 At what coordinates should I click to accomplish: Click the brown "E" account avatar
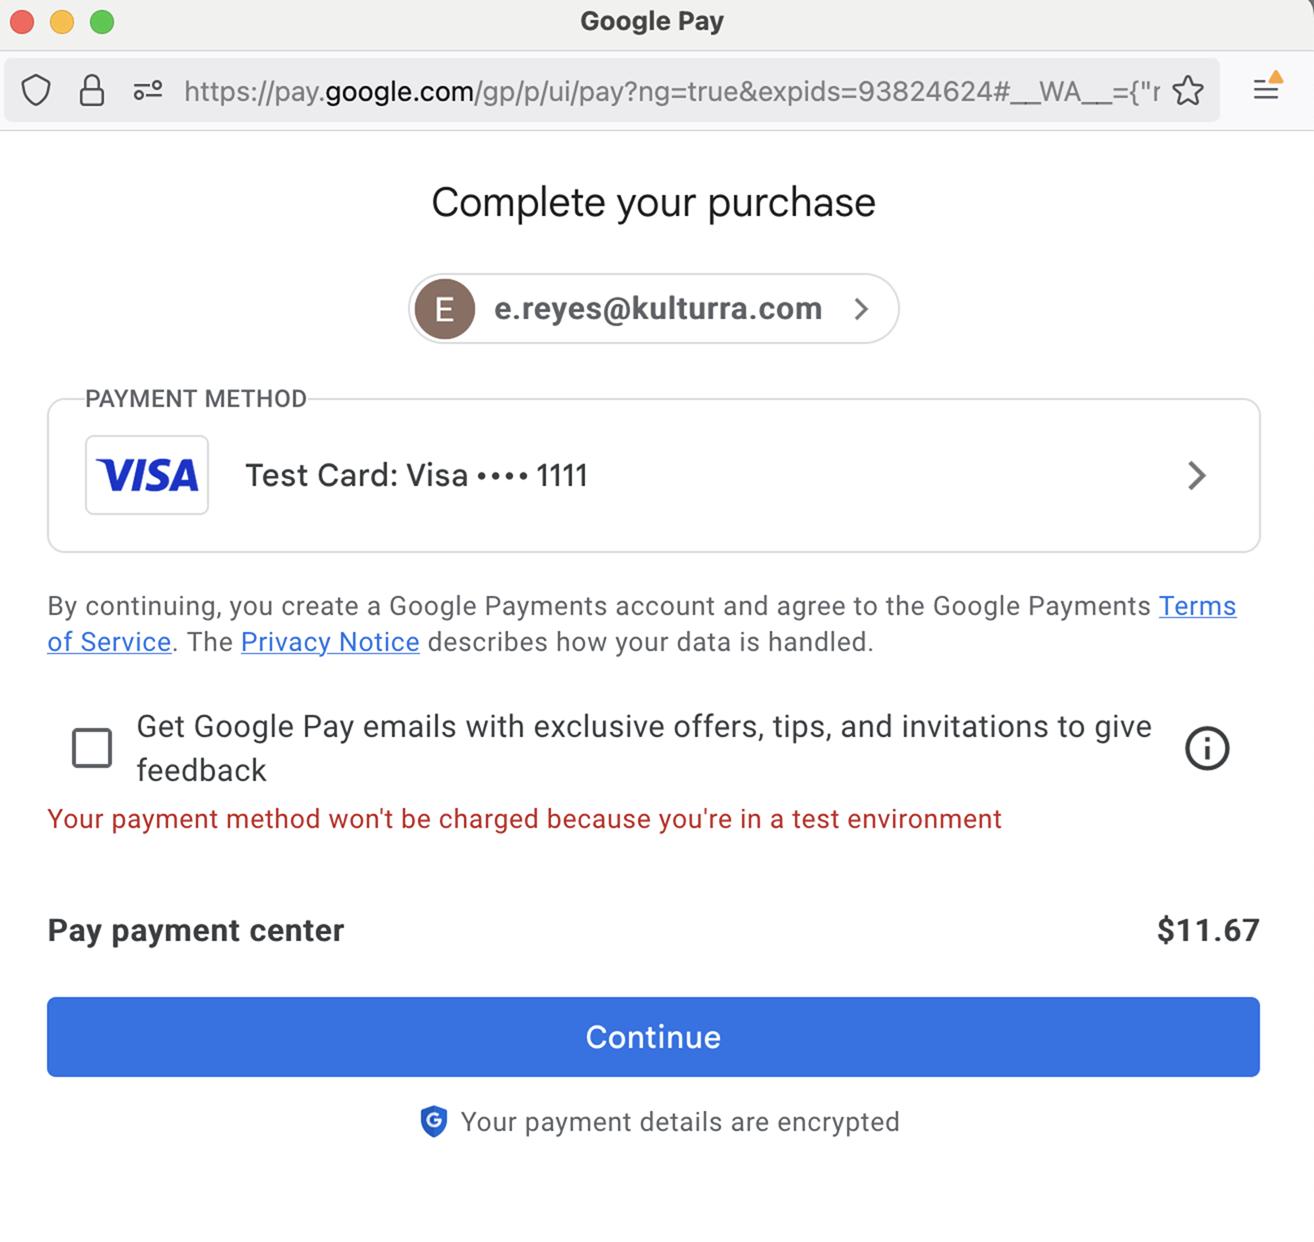click(x=445, y=309)
